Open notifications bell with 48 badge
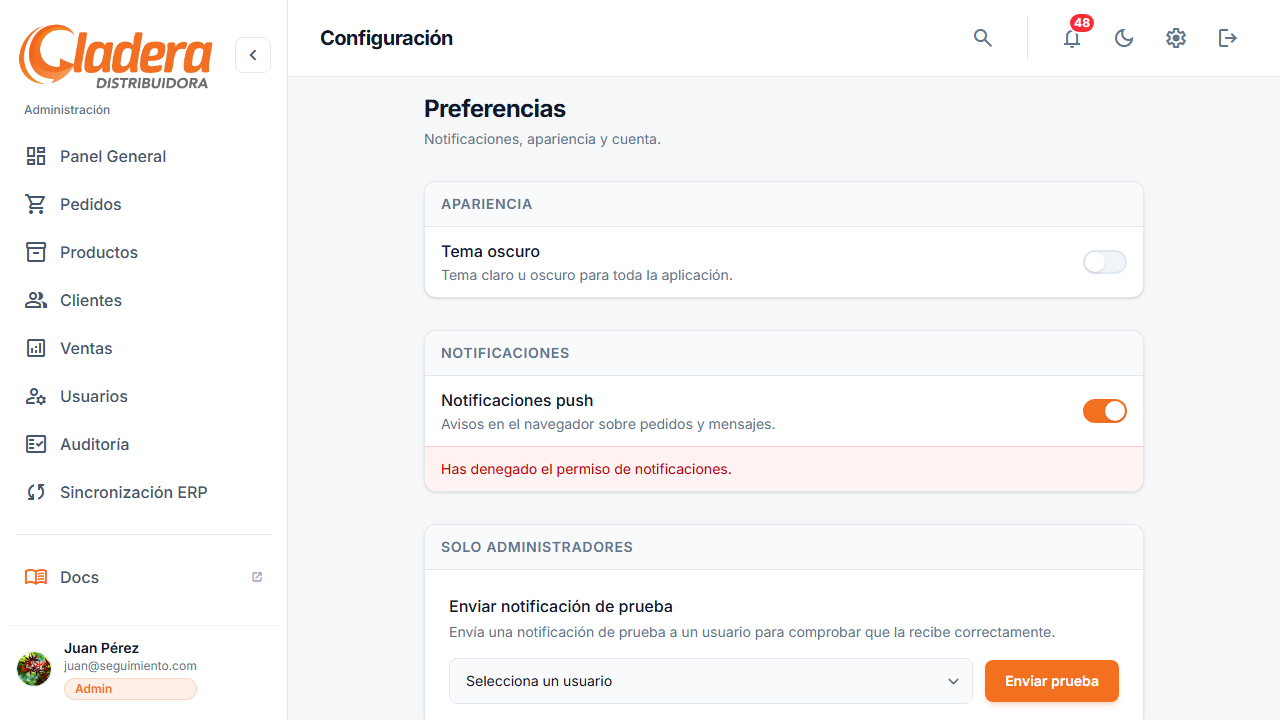Screen dimensions: 1280x720 (1072, 38)
